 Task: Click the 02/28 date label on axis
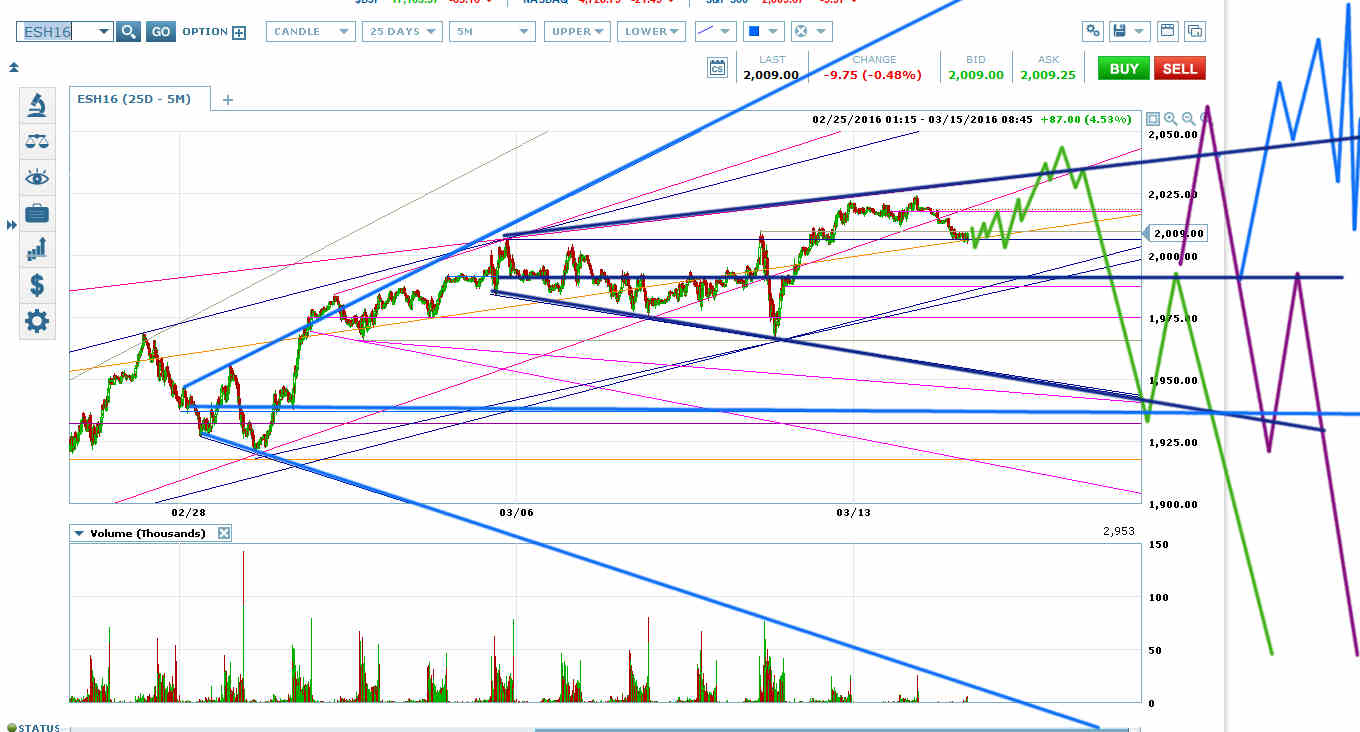pos(188,512)
